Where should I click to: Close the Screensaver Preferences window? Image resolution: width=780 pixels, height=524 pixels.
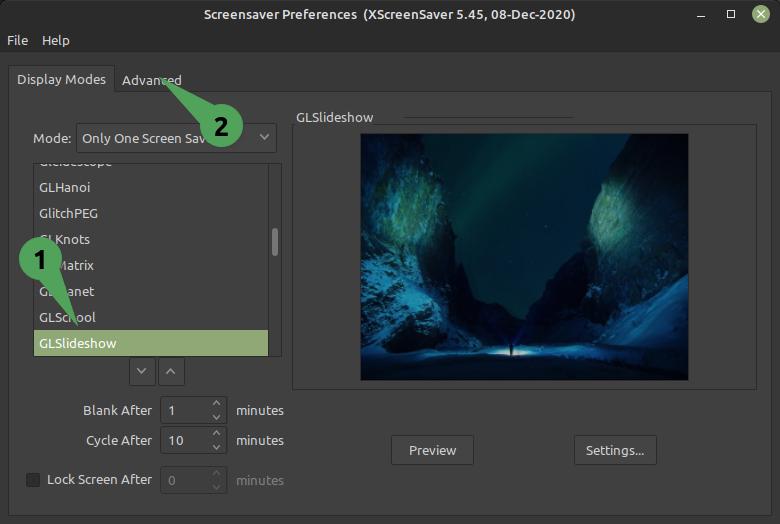click(761, 14)
